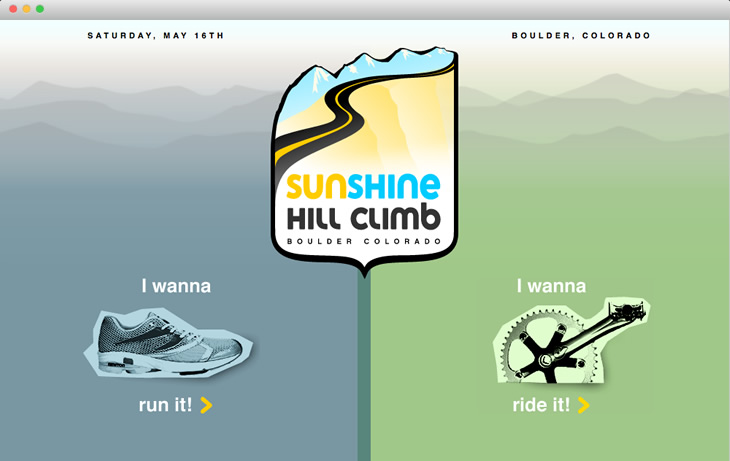Viewport: 730px width, 461px height.
Task: Click the I wanna text above shoe
Action: click(x=176, y=286)
